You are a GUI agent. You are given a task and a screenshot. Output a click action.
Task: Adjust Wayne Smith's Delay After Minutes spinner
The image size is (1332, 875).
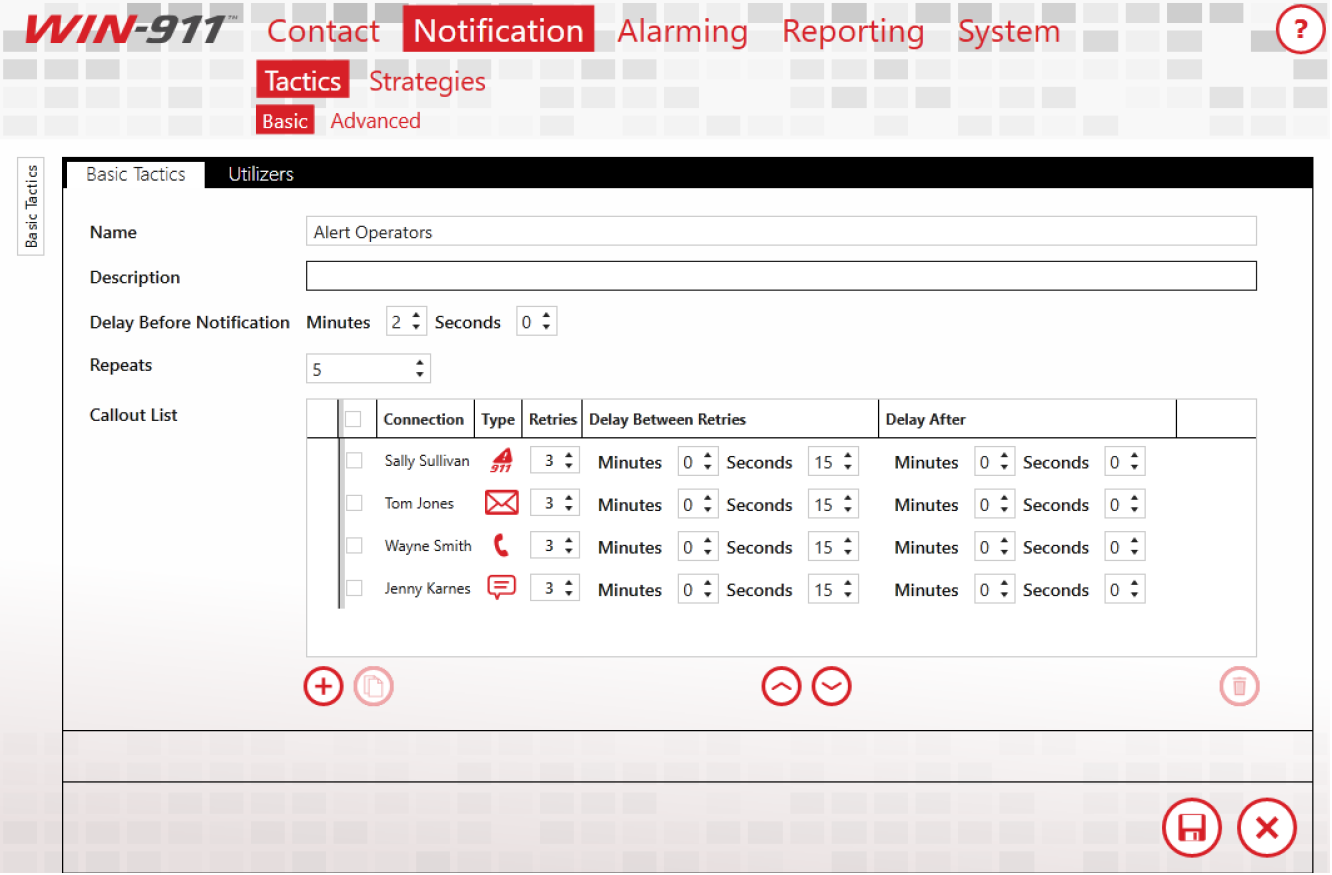[994, 547]
